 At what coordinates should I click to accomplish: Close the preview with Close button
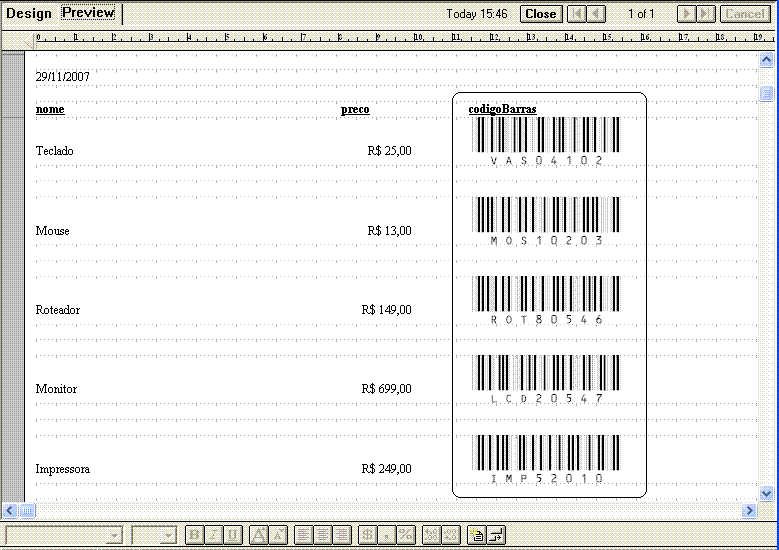[x=541, y=14]
